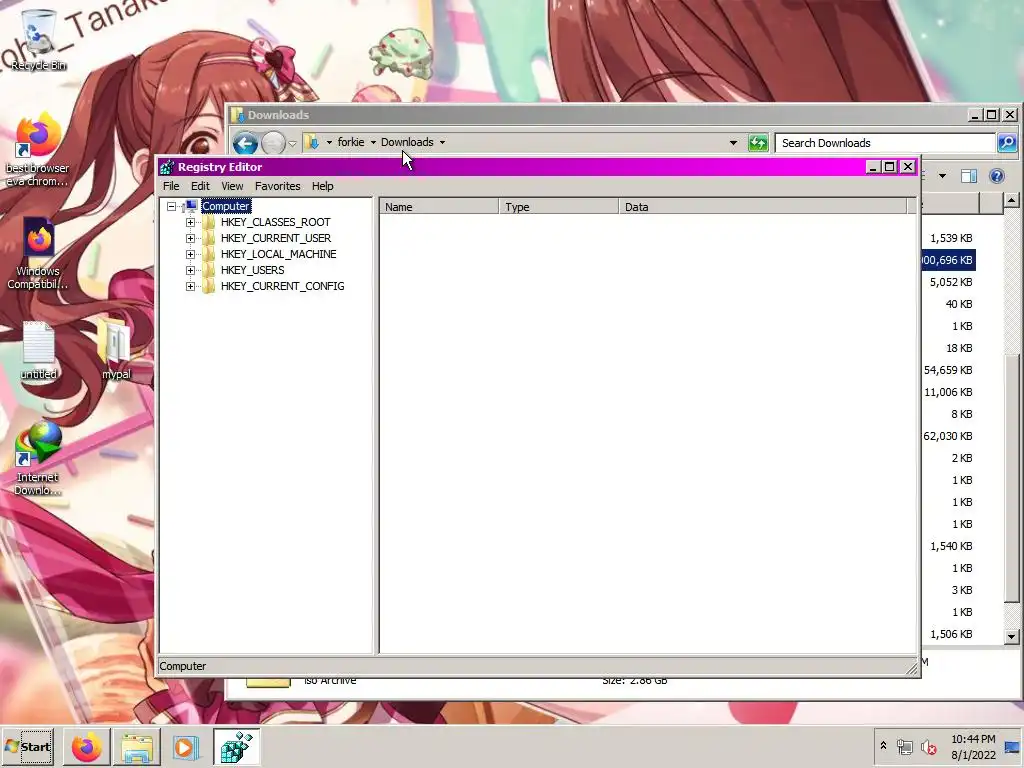
Task: Expand HKEY_CLASSES_ROOT node
Action: click(x=190, y=222)
